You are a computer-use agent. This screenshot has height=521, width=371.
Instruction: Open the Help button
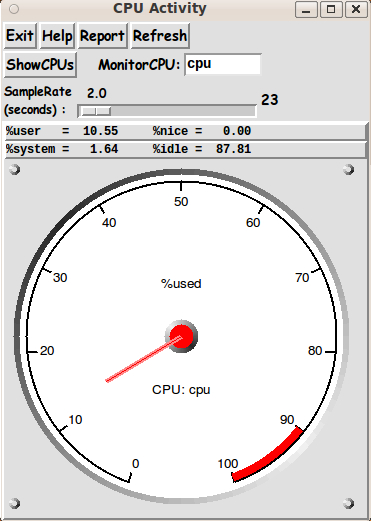pos(57,36)
